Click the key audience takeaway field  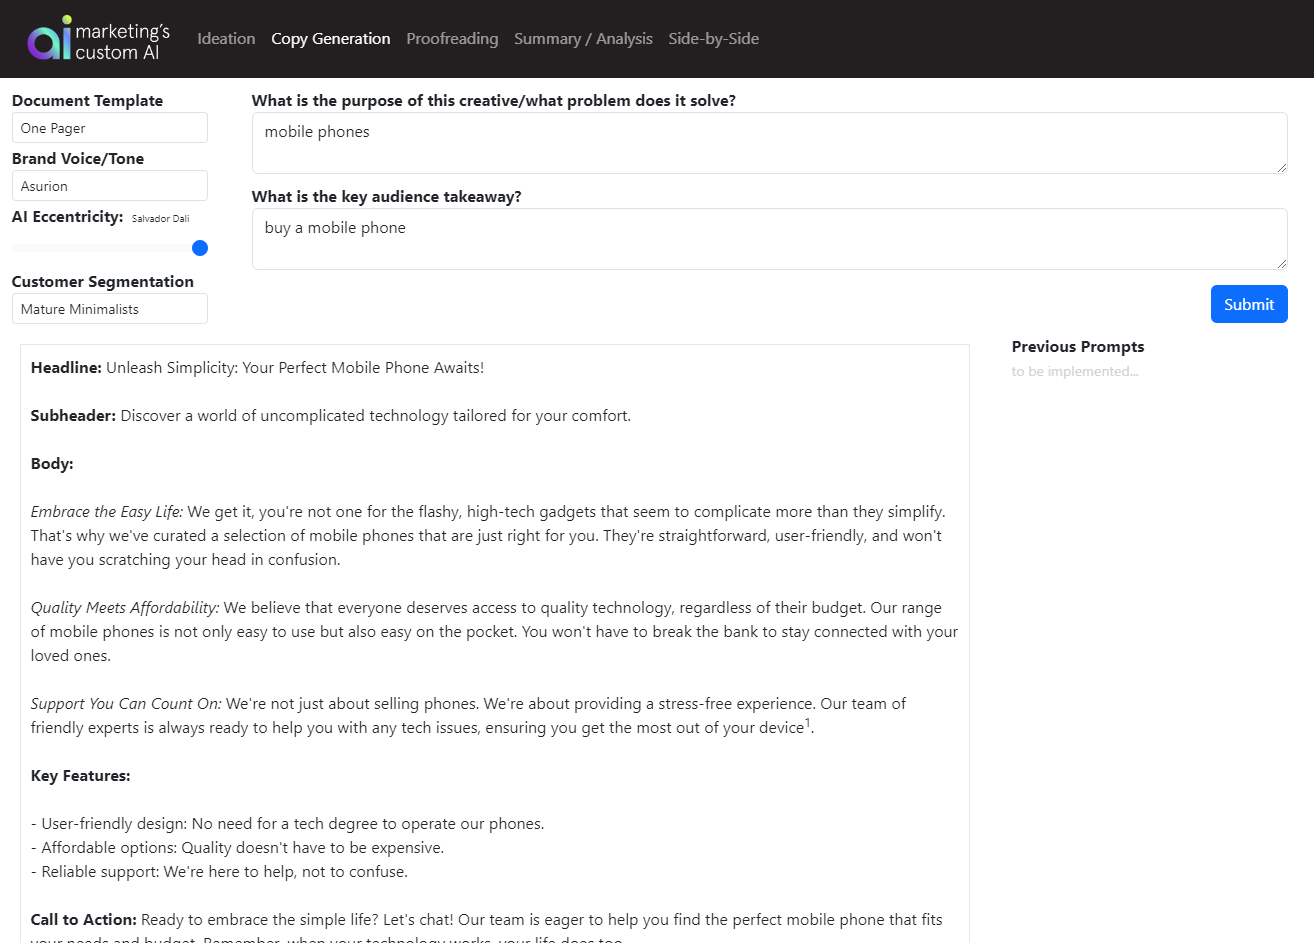click(x=768, y=238)
